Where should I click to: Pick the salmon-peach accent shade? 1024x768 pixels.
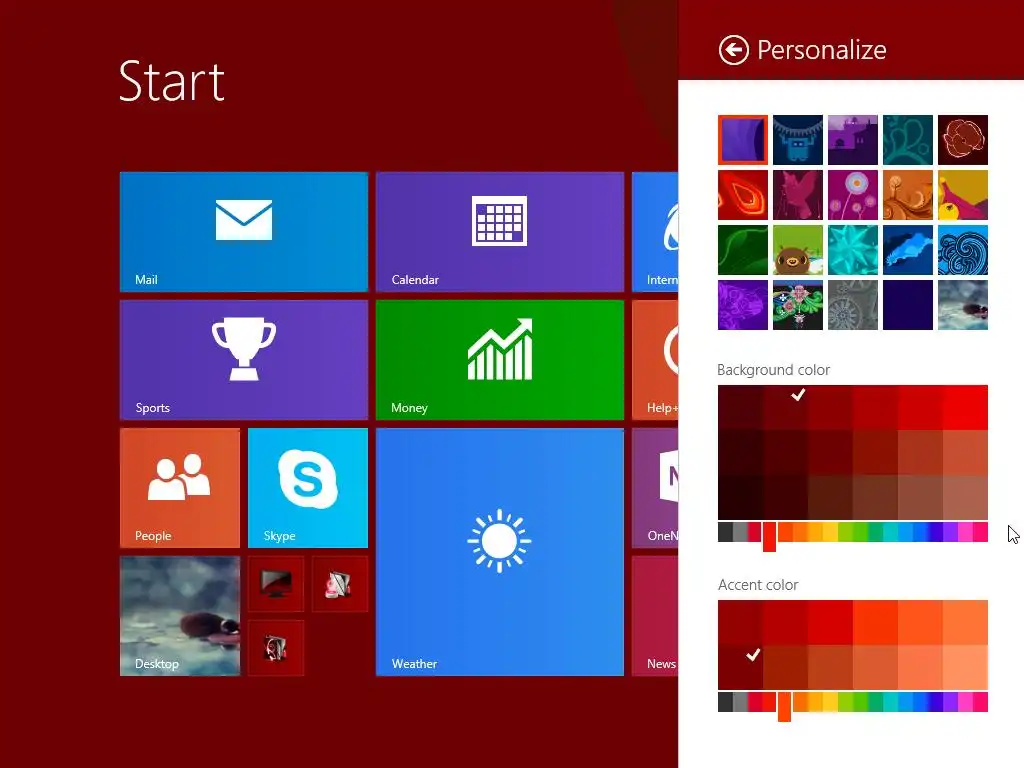point(965,667)
